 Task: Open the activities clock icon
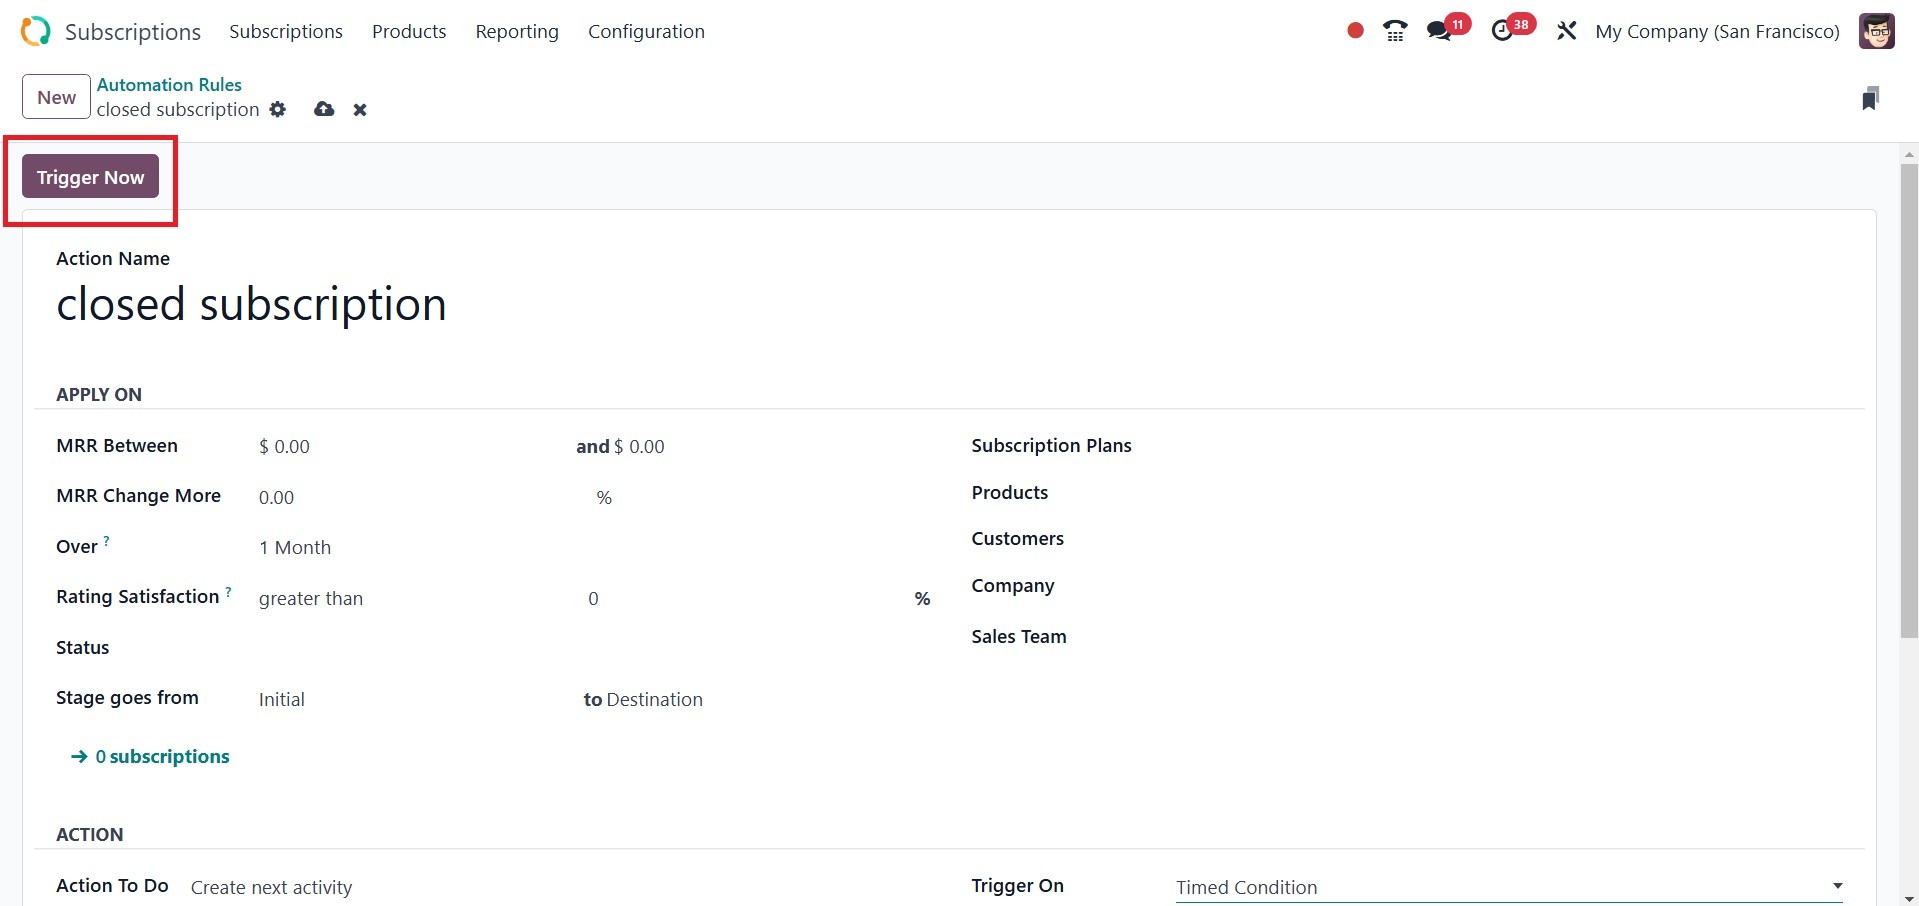click(1502, 31)
